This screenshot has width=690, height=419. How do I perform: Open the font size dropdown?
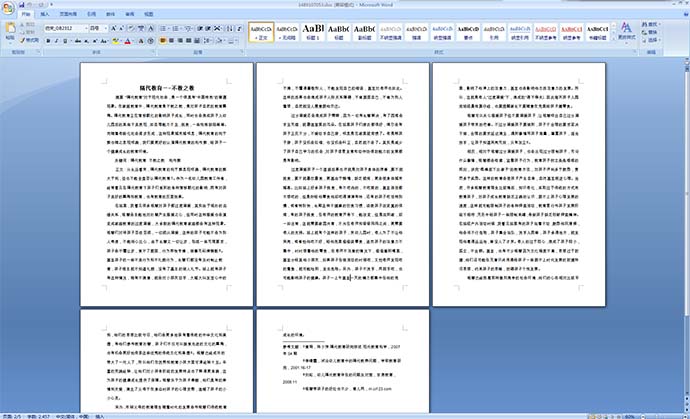click(106, 28)
